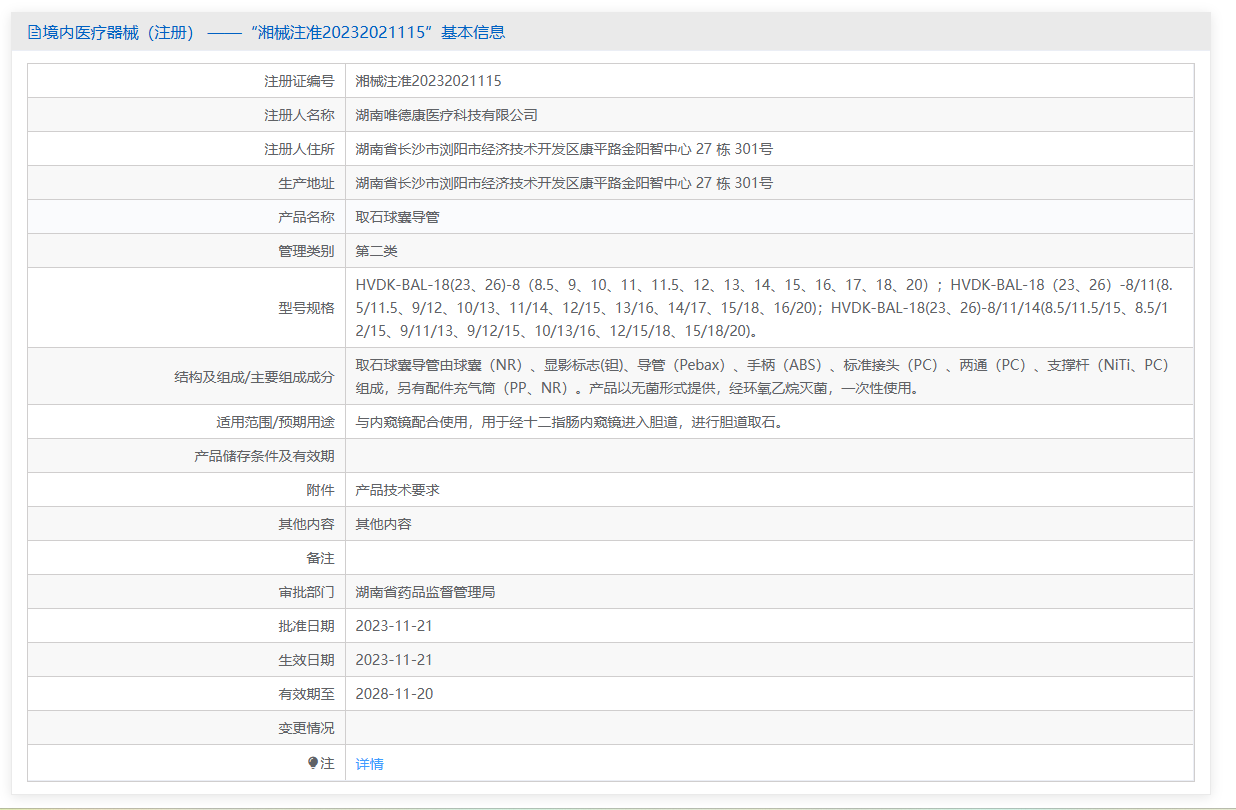Click the 生产地址 address value
The height and width of the screenshot is (810, 1236).
[x=564, y=183]
